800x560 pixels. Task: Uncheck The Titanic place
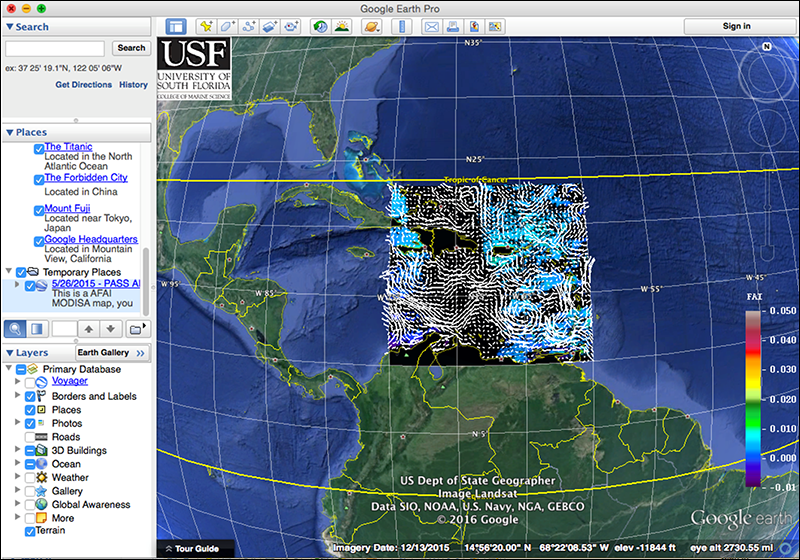(x=39, y=148)
